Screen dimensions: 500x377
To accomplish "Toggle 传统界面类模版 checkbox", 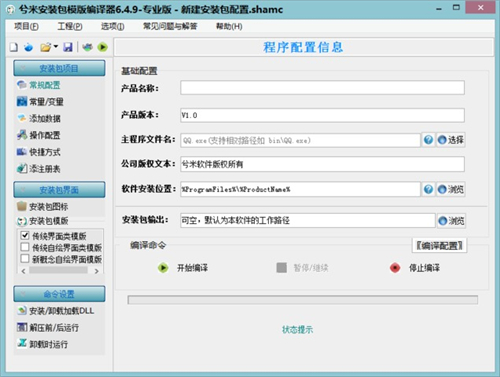I will tap(25, 236).
